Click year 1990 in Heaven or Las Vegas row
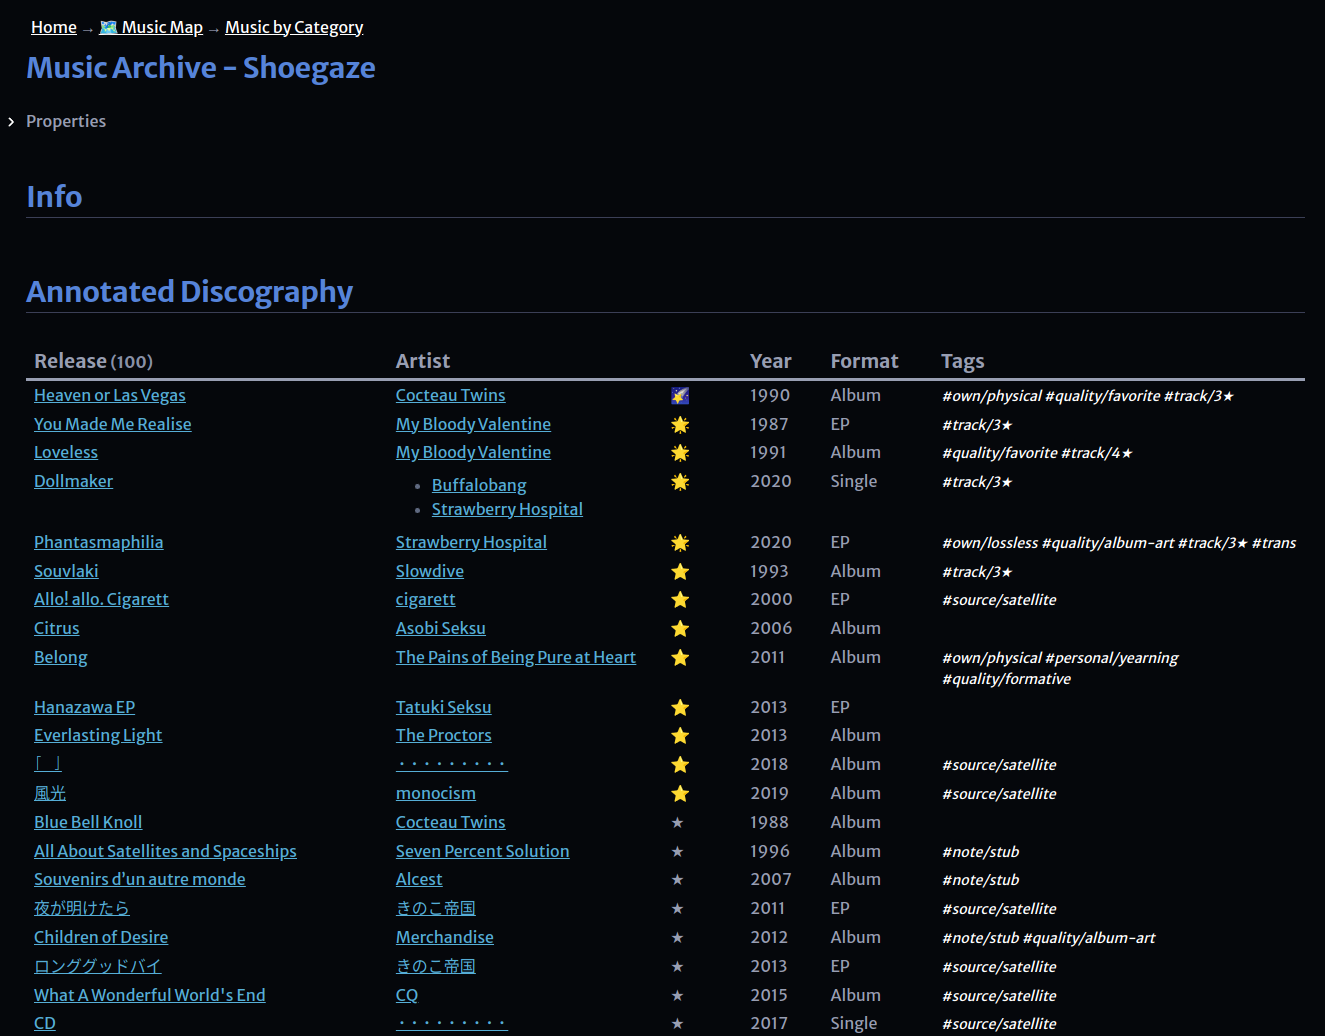1325x1036 pixels. (x=770, y=395)
